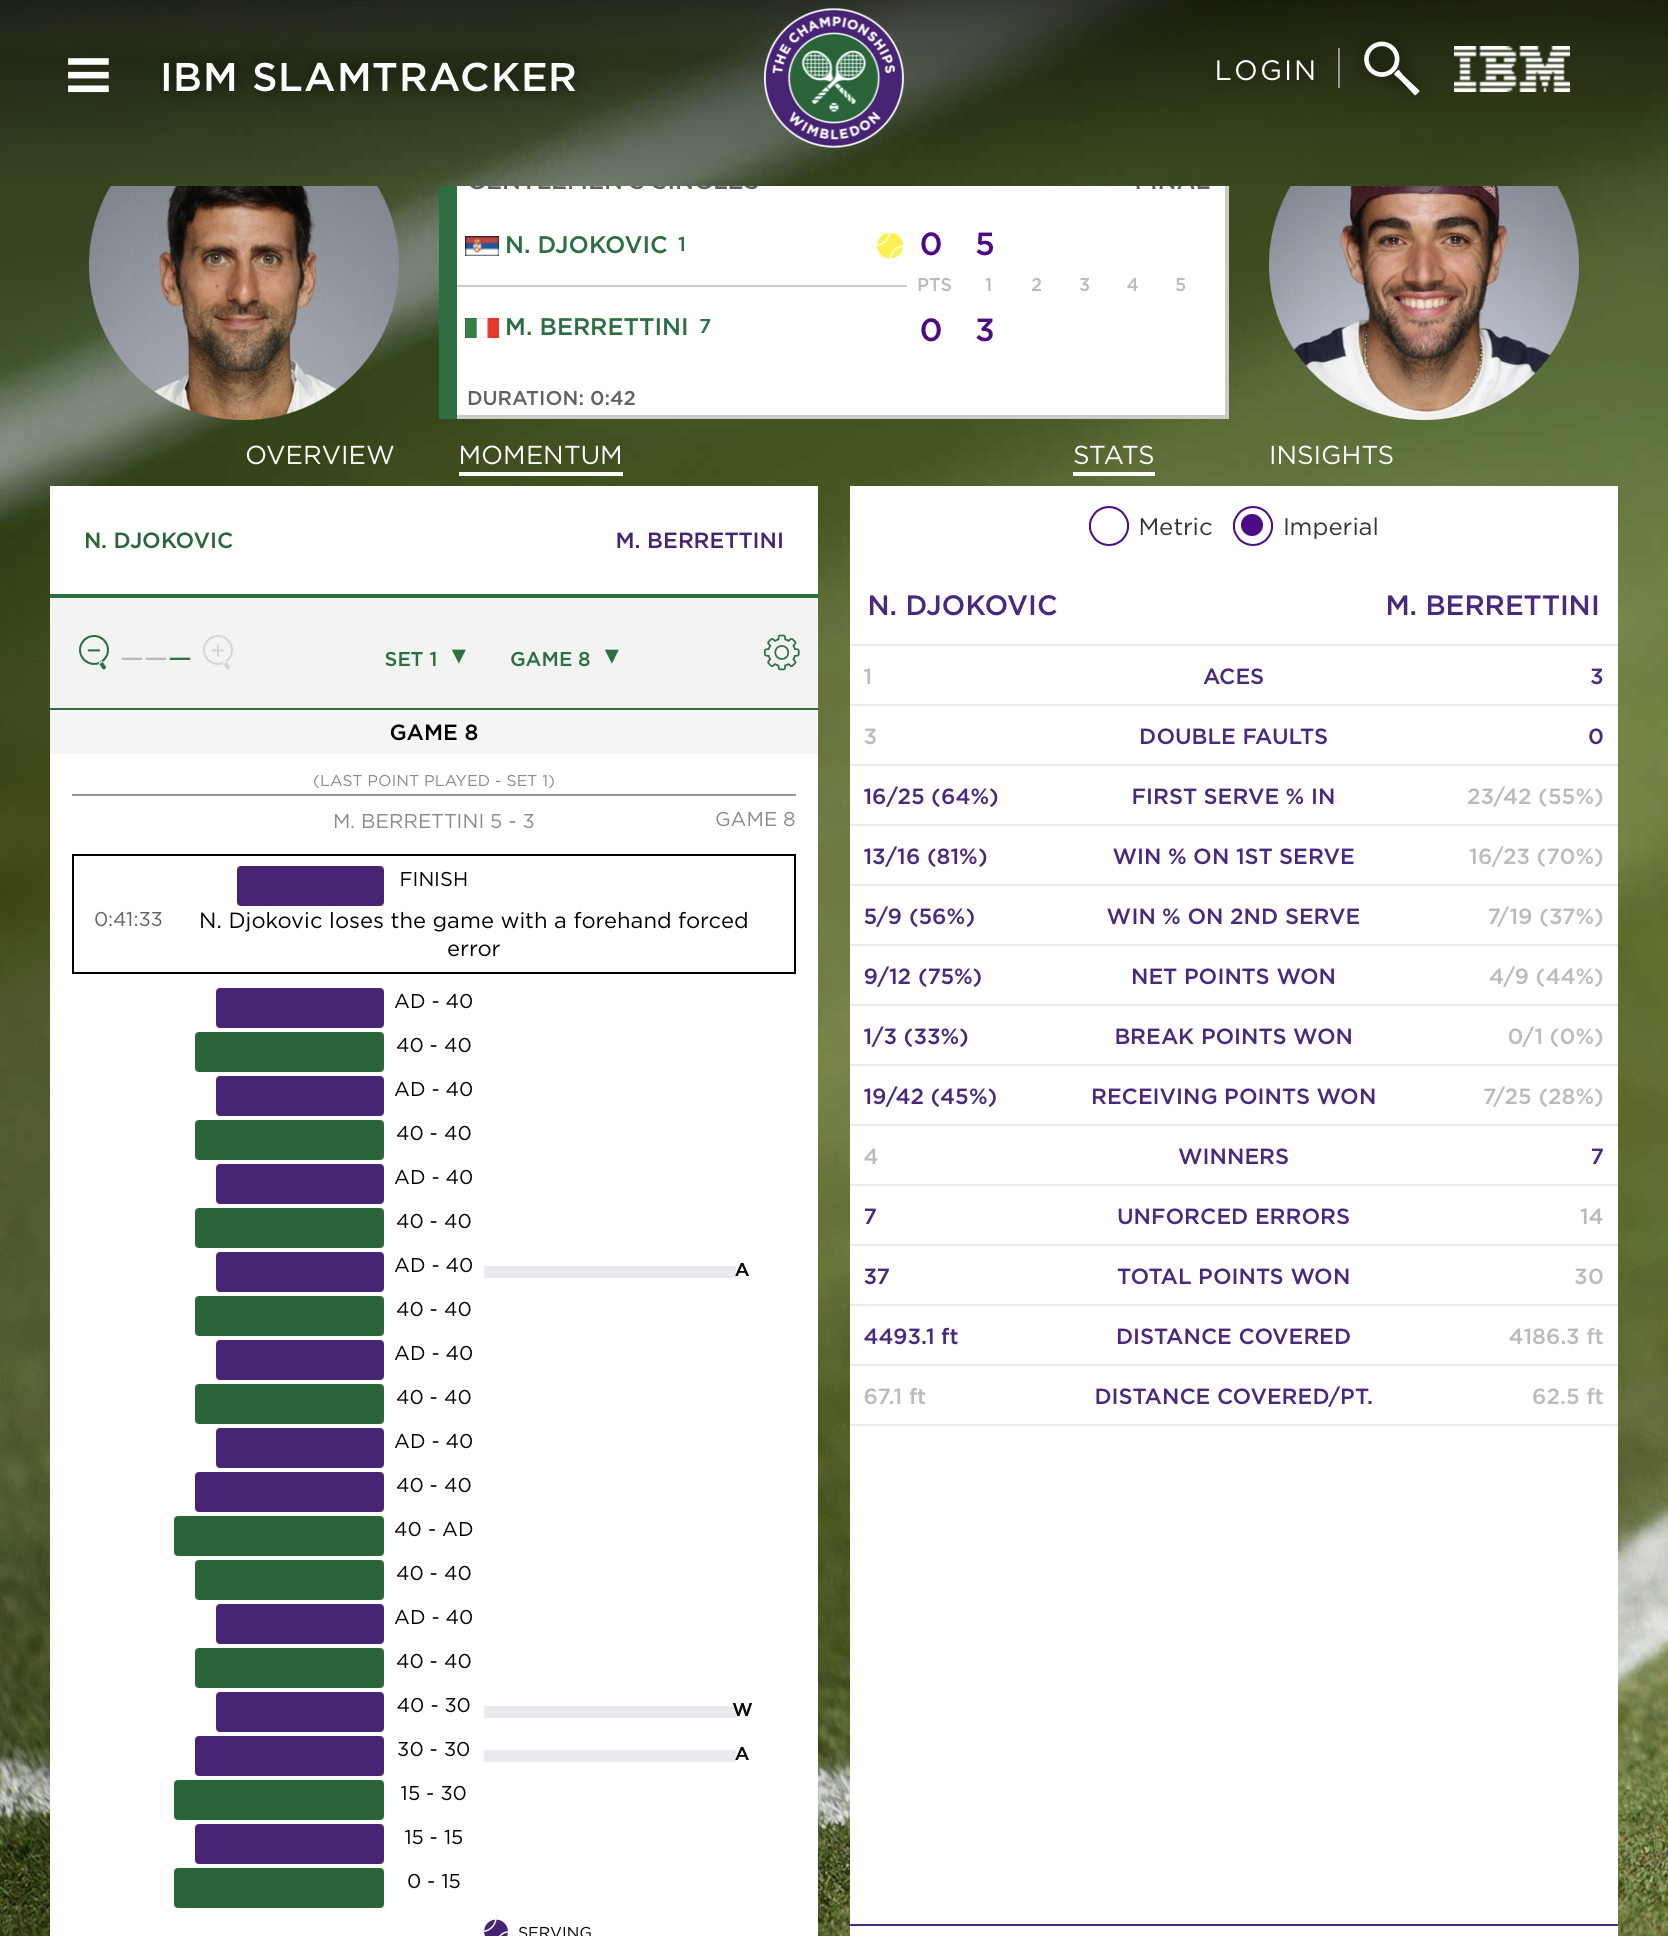Open the Stats tab
The height and width of the screenshot is (1936, 1668).
click(1113, 456)
